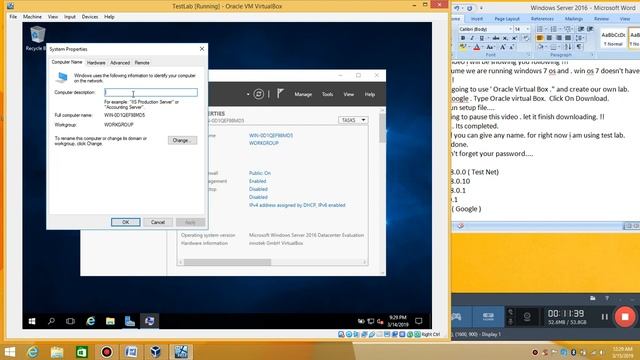The width and height of the screenshot is (640, 360).
Task: Undo last action in Word
Action: tap(457, 8)
